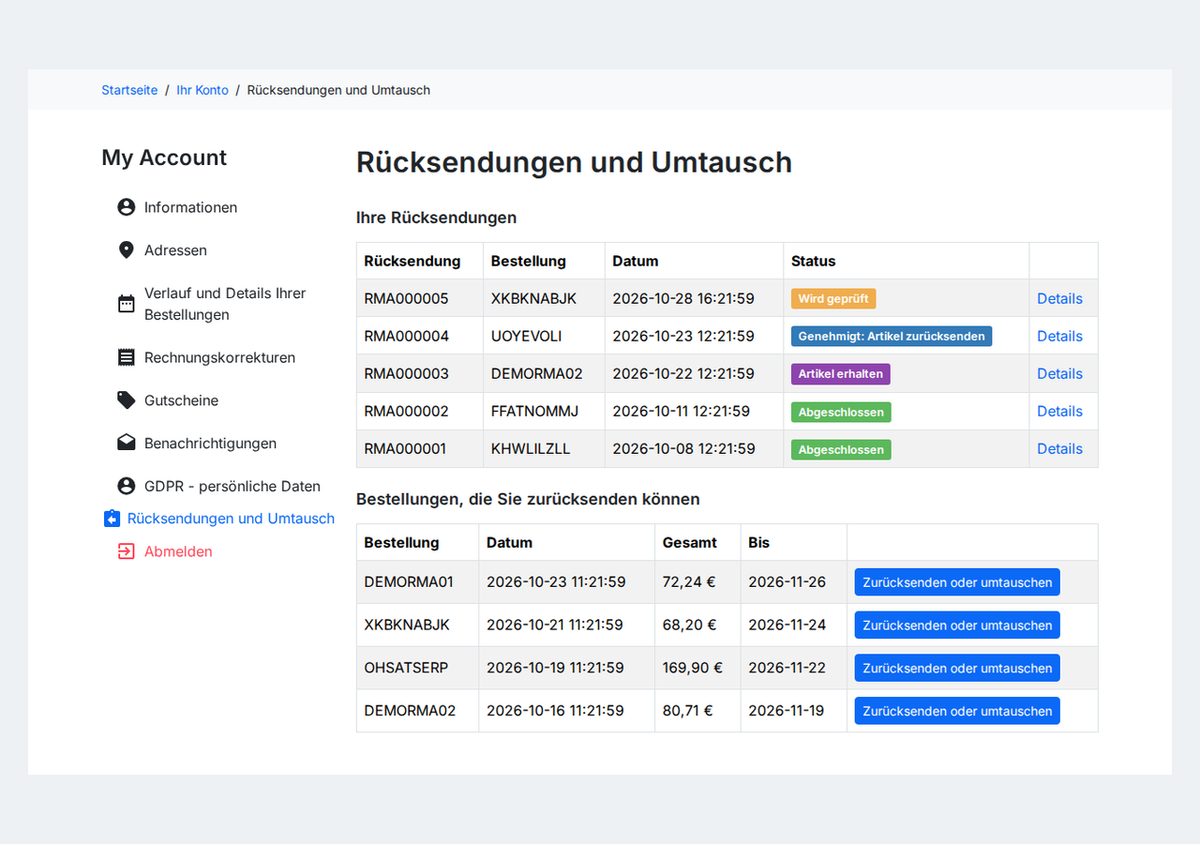
Task: Click the deadline 2026-11-26
Action: tap(787, 582)
